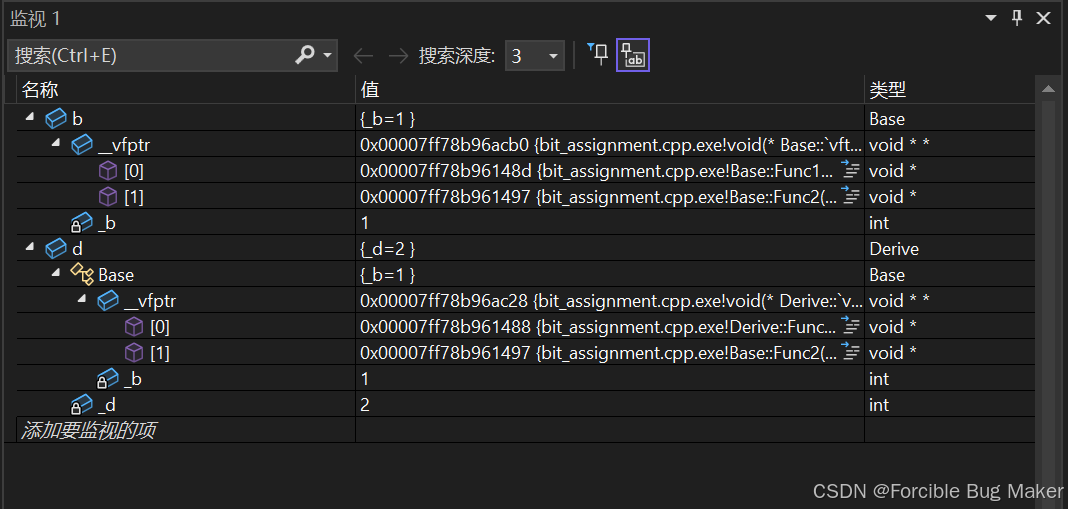Viewport: 1068px width, 509px height.
Task: Open visualizer icon for Derive::Func1 value
Action: click(x=851, y=326)
